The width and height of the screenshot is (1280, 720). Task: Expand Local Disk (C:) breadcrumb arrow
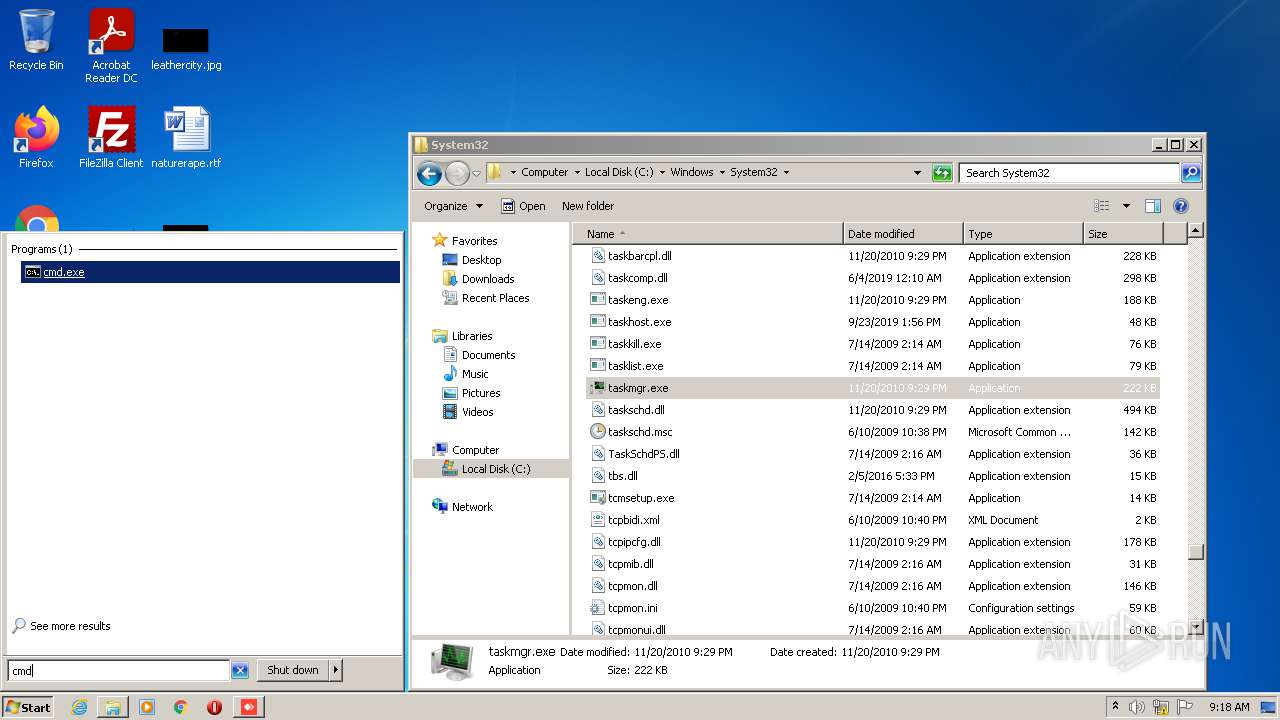point(662,172)
